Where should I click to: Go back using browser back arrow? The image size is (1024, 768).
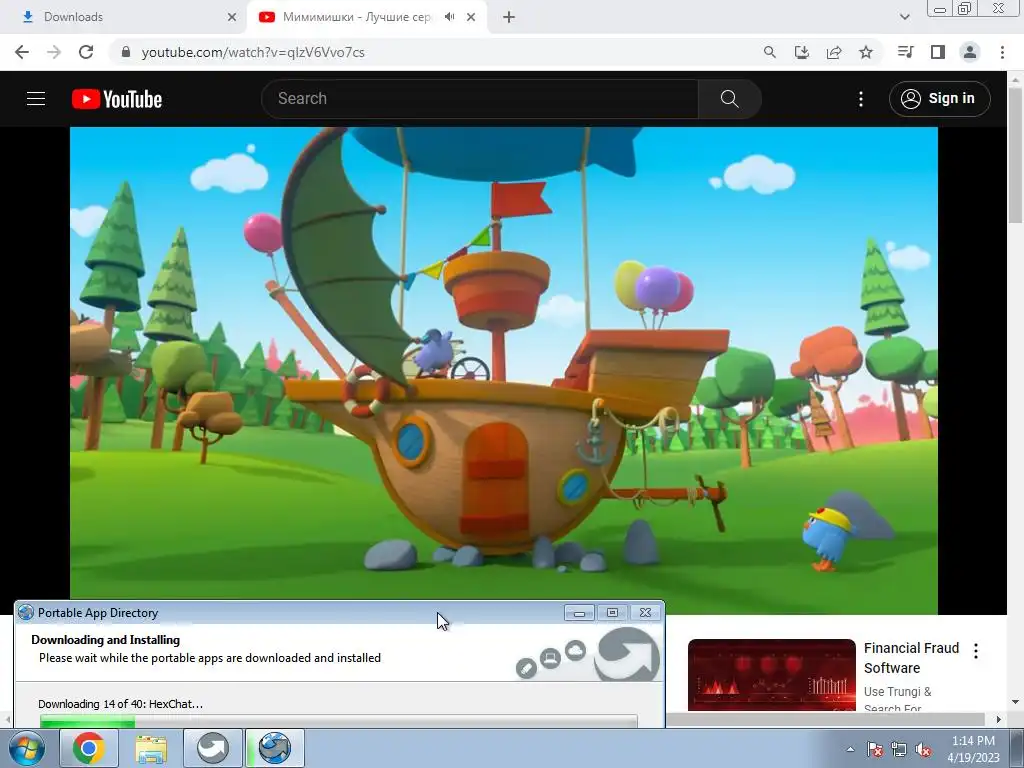click(22, 52)
